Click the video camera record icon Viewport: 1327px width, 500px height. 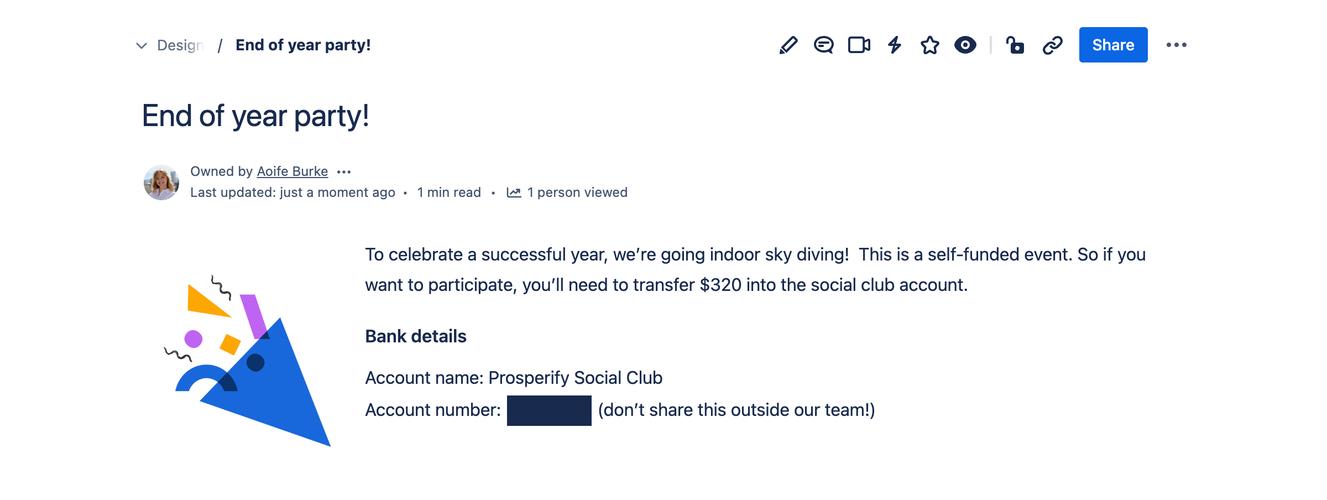tap(858, 45)
